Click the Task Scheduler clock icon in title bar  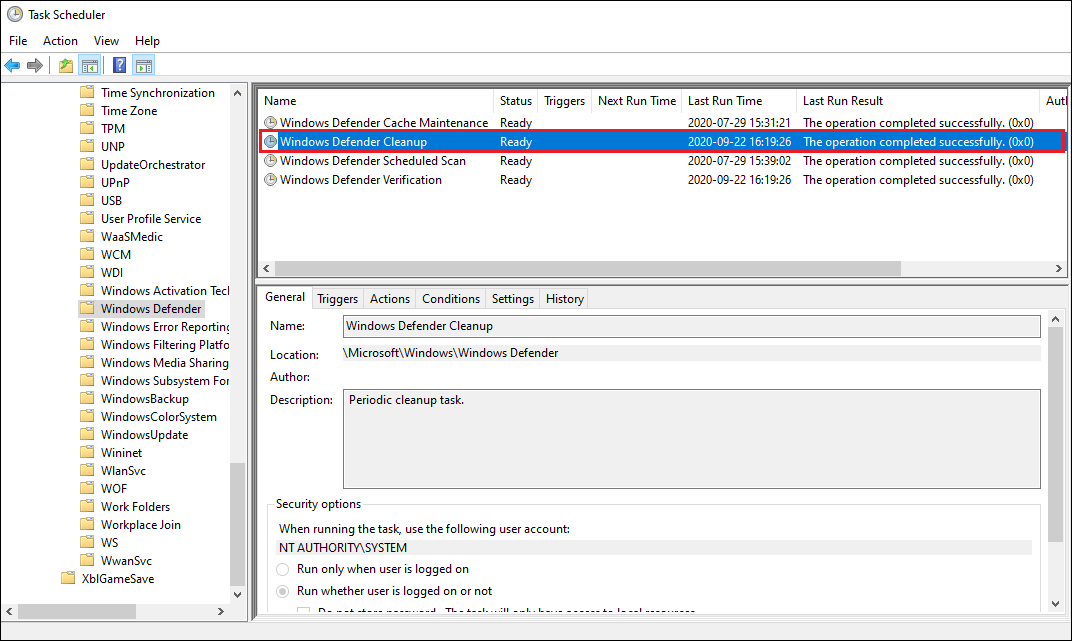click(x=14, y=14)
